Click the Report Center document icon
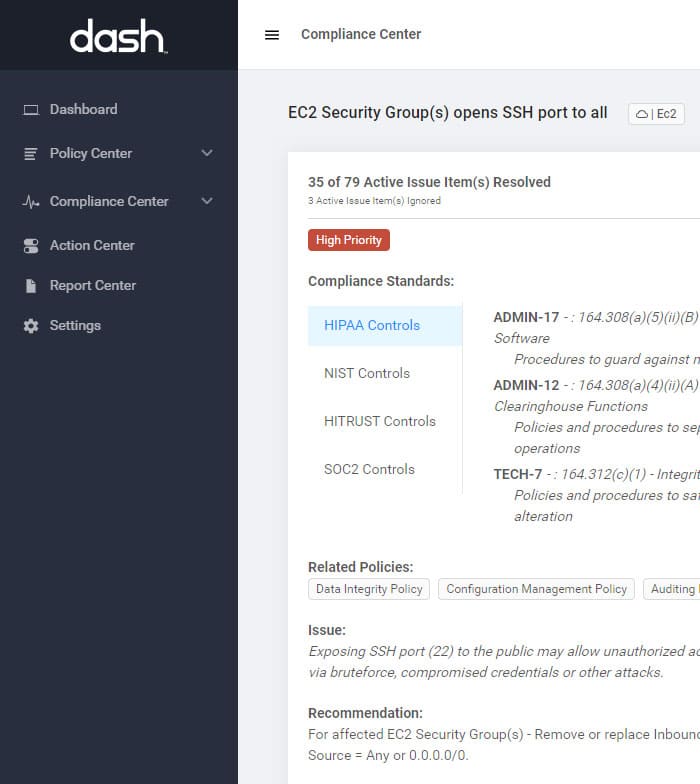Screen dimensions: 700x784 pos(31,286)
